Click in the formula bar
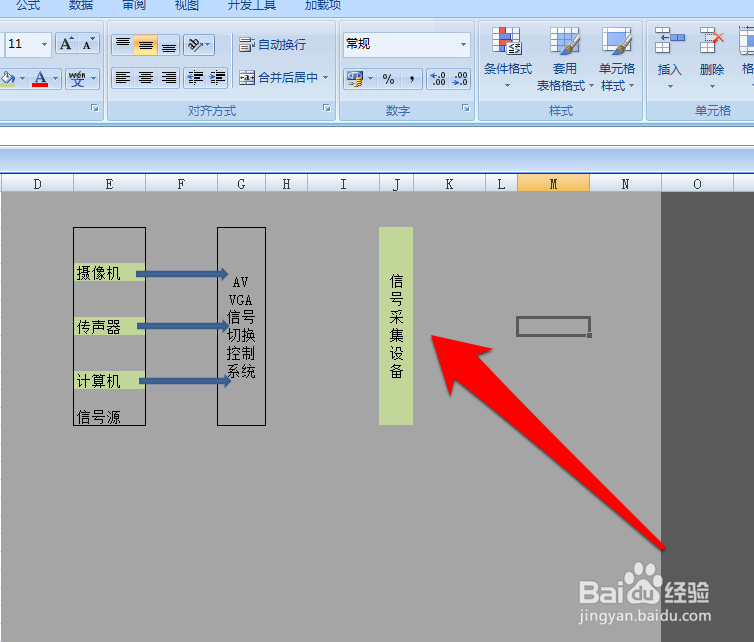 coord(377,137)
